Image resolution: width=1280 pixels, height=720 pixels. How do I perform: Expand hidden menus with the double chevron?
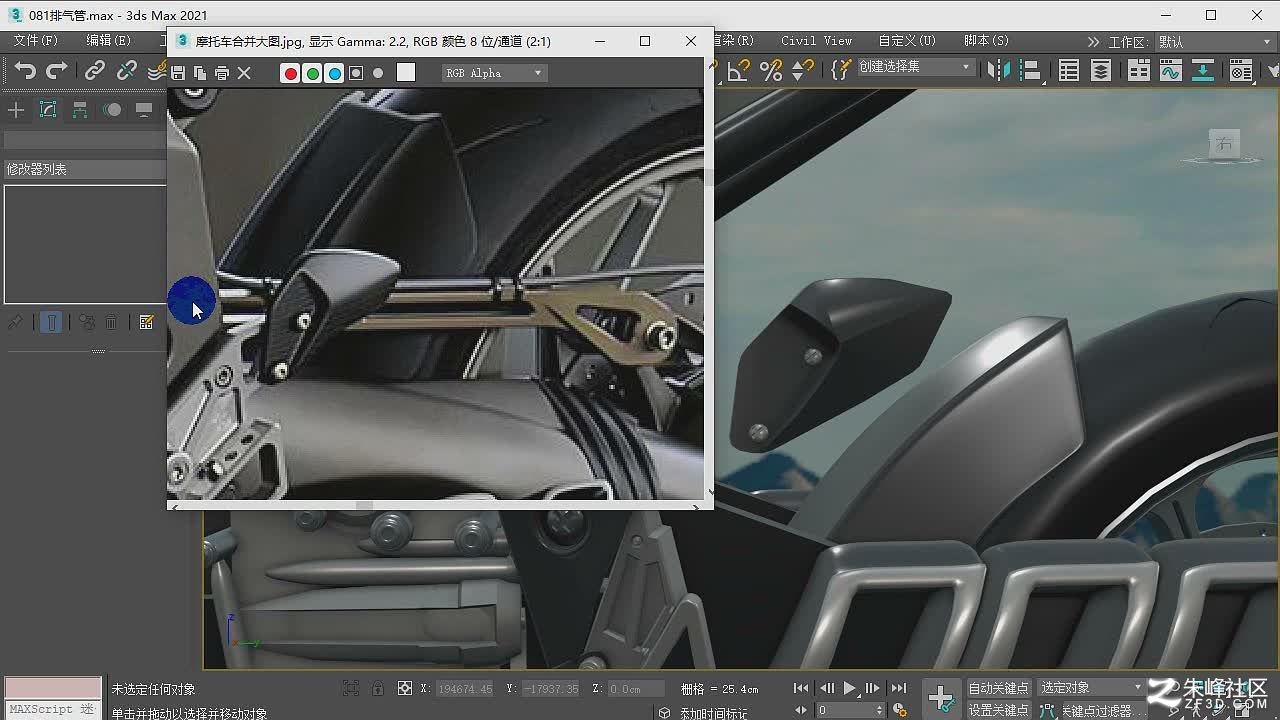click(x=1093, y=42)
